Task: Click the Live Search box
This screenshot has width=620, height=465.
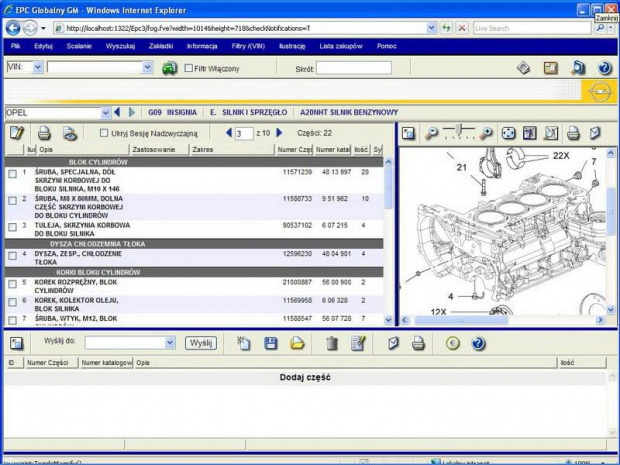Action: click(533, 28)
